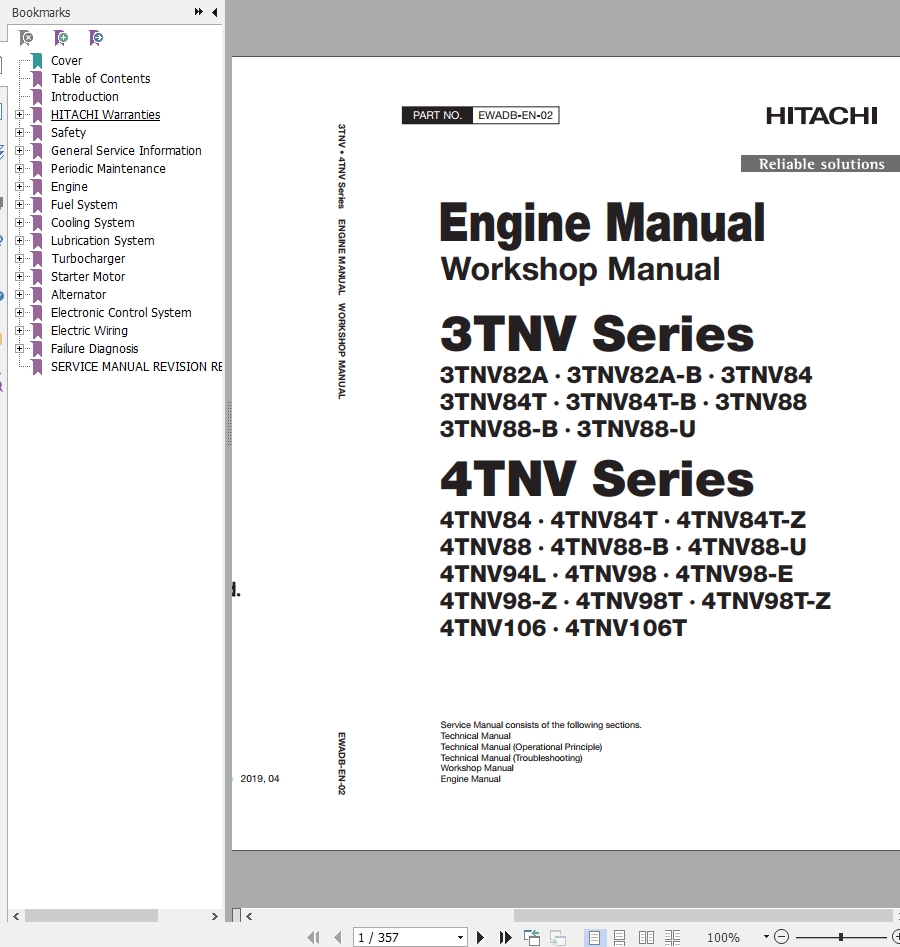Select the Starter Motor bookmark label
The height and width of the screenshot is (947, 900).
88,277
